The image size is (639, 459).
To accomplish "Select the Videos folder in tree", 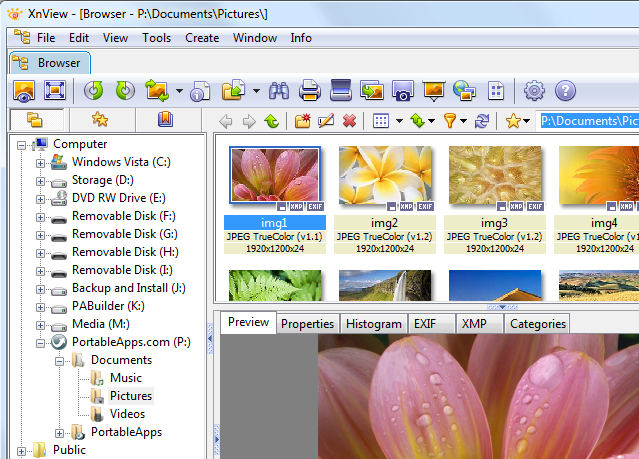I will 127,414.
